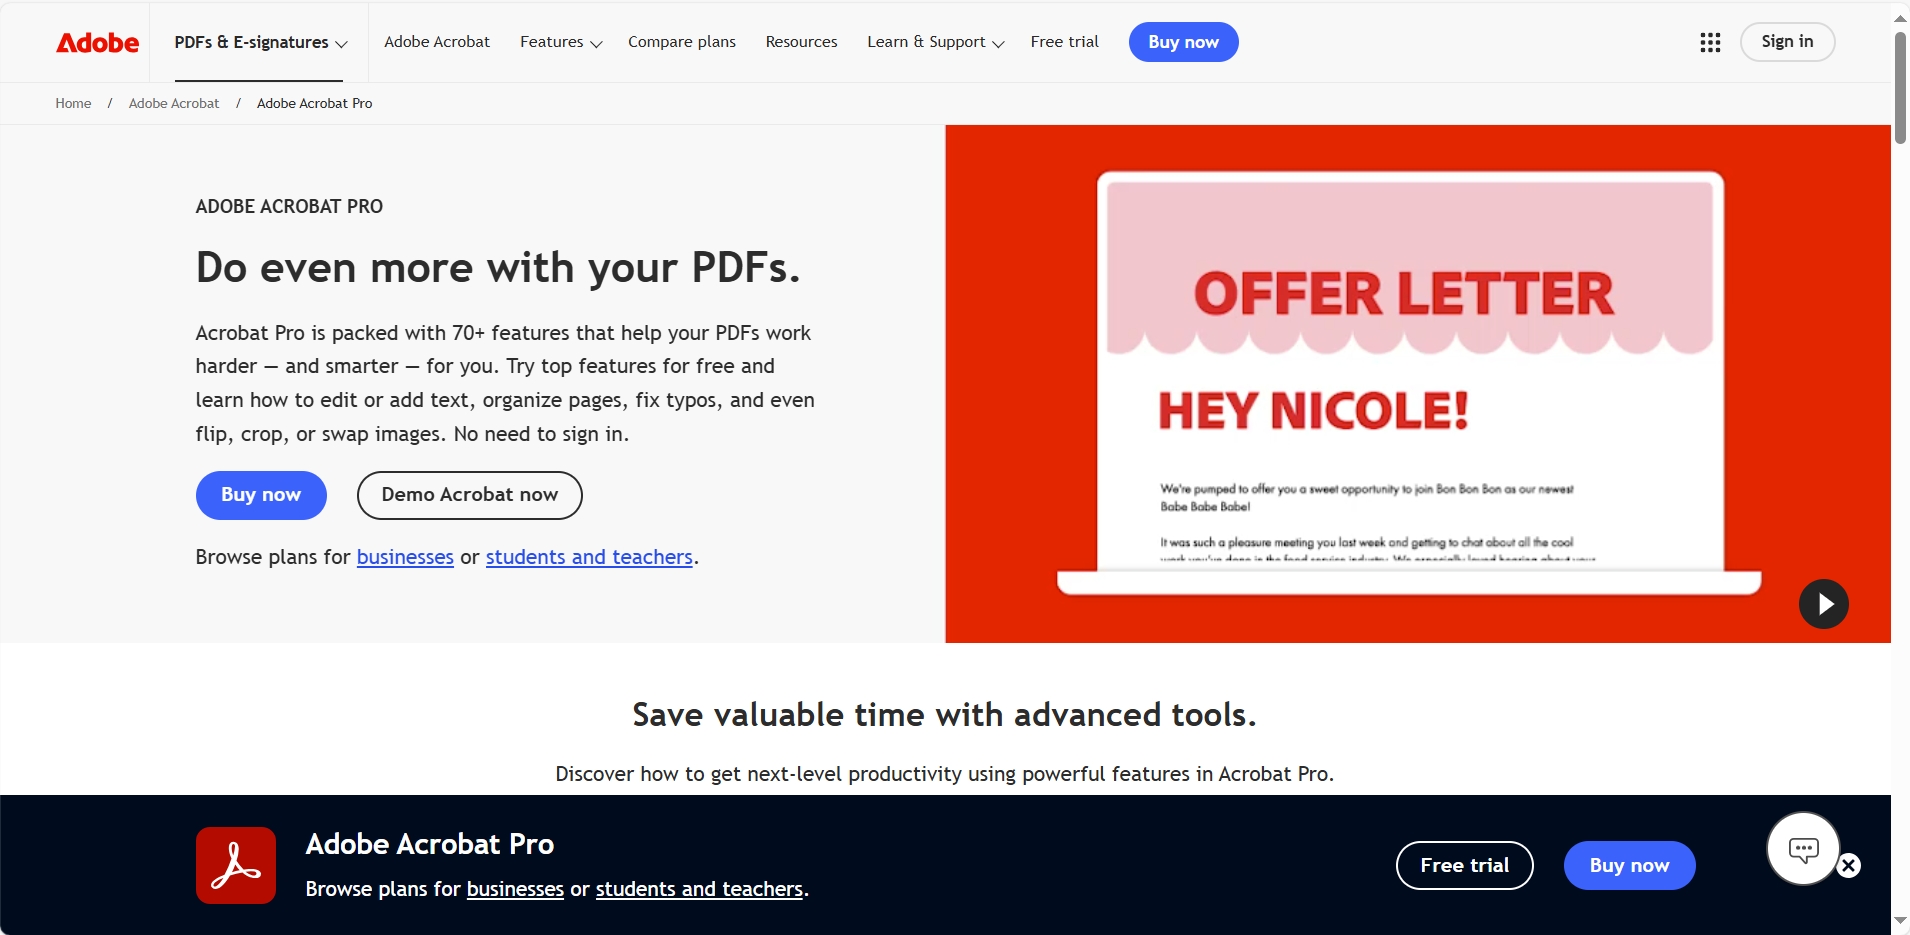The image size is (1910, 935).
Task: Click the Acrobat Pro icon in banner
Action: 236,865
